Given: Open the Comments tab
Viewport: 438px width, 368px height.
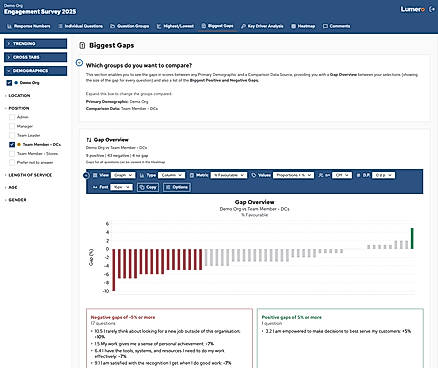Looking at the screenshot, I should tap(337, 26).
